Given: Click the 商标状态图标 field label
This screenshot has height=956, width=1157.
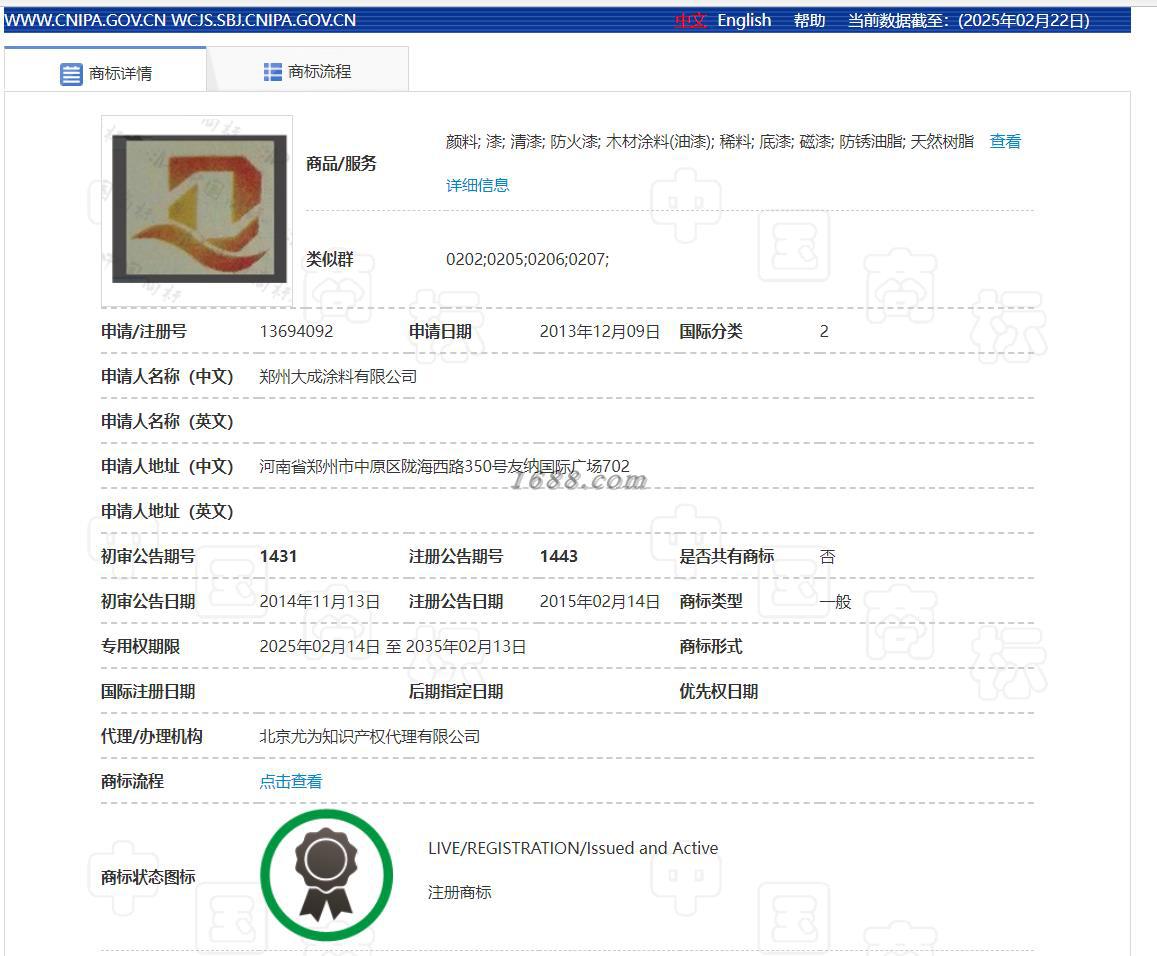Looking at the screenshot, I should point(148,877).
